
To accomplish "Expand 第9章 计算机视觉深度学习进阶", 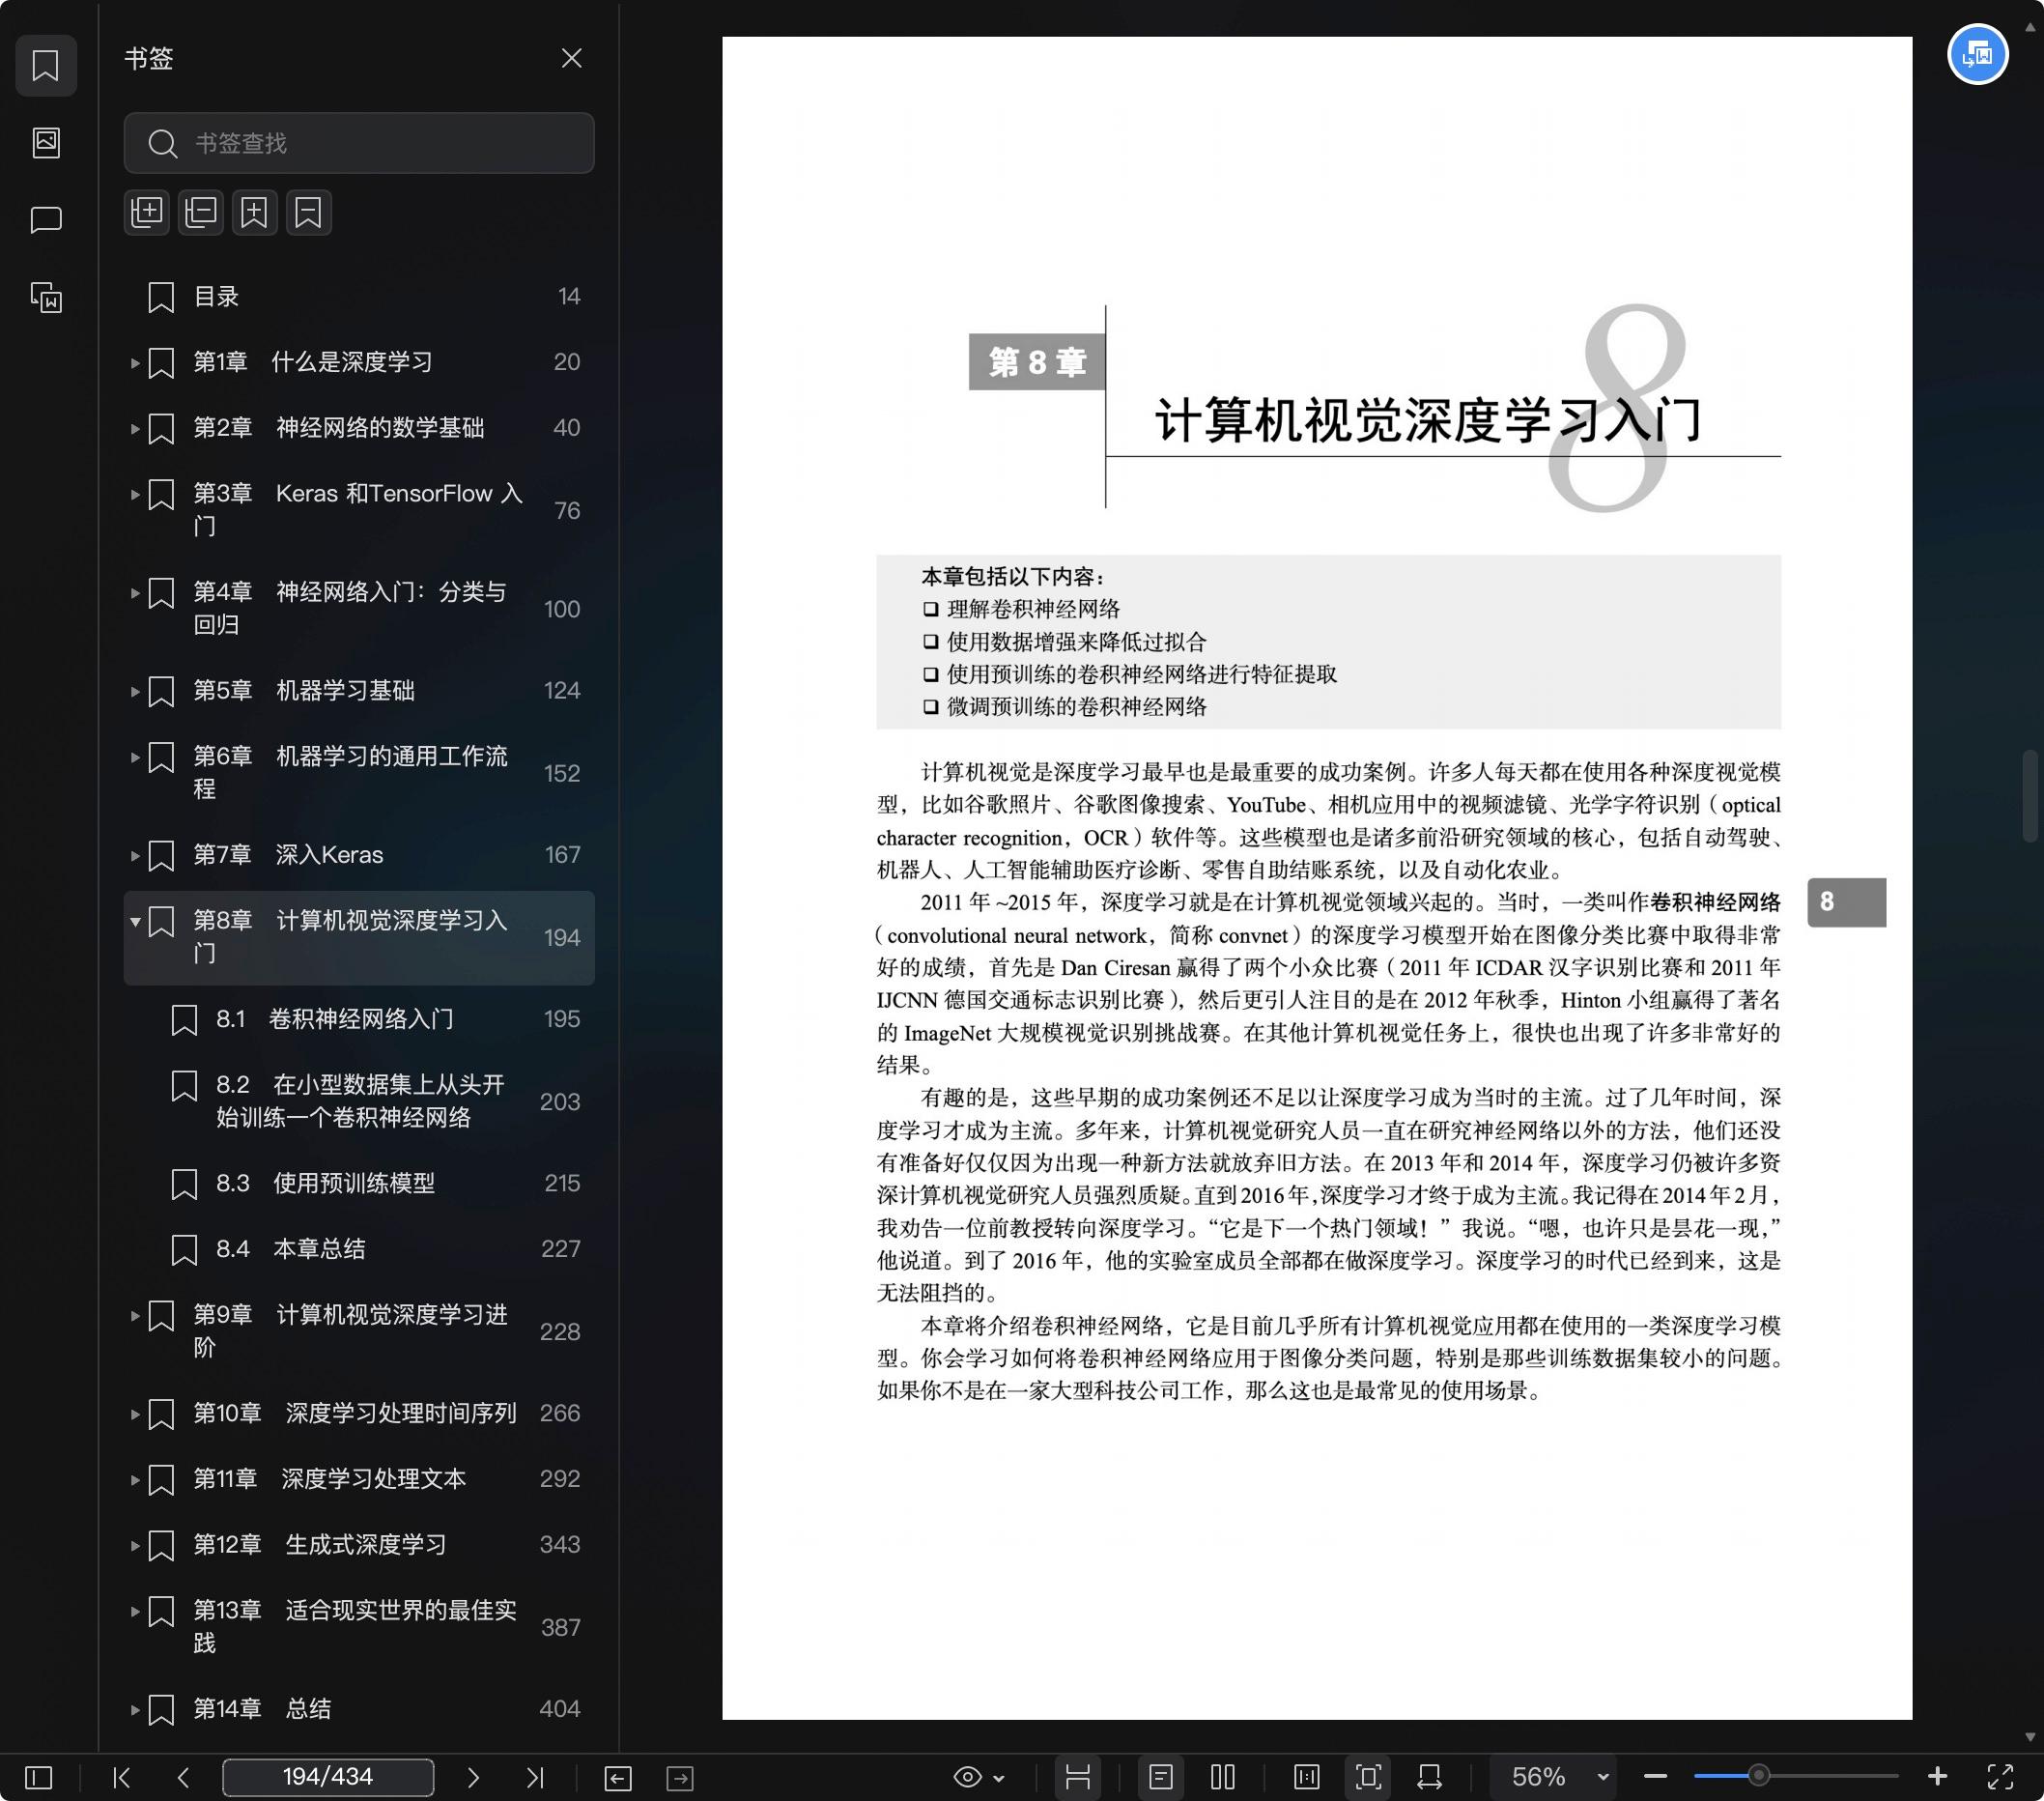I will tap(135, 1316).
